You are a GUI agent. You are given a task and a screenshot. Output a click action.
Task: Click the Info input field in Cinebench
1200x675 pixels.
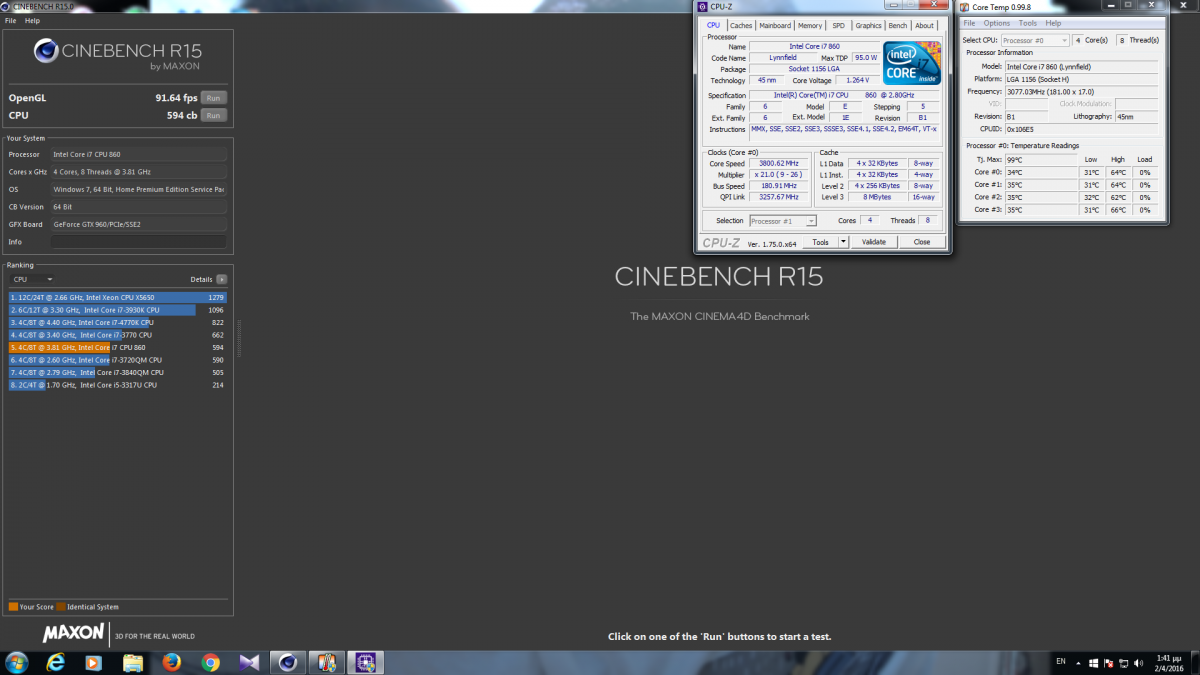click(138, 242)
